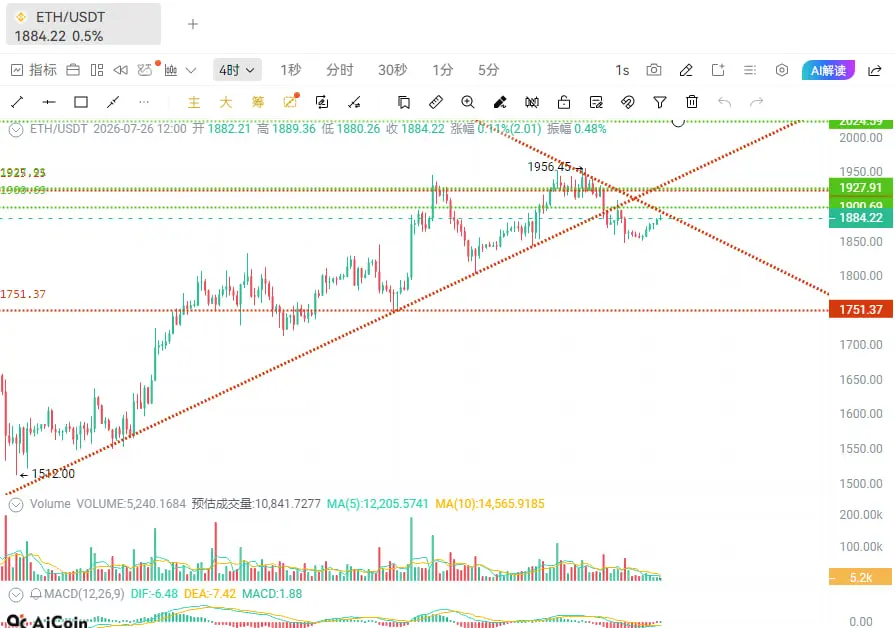
Task: Switch to the 分时 timeframe
Action: 340,70
